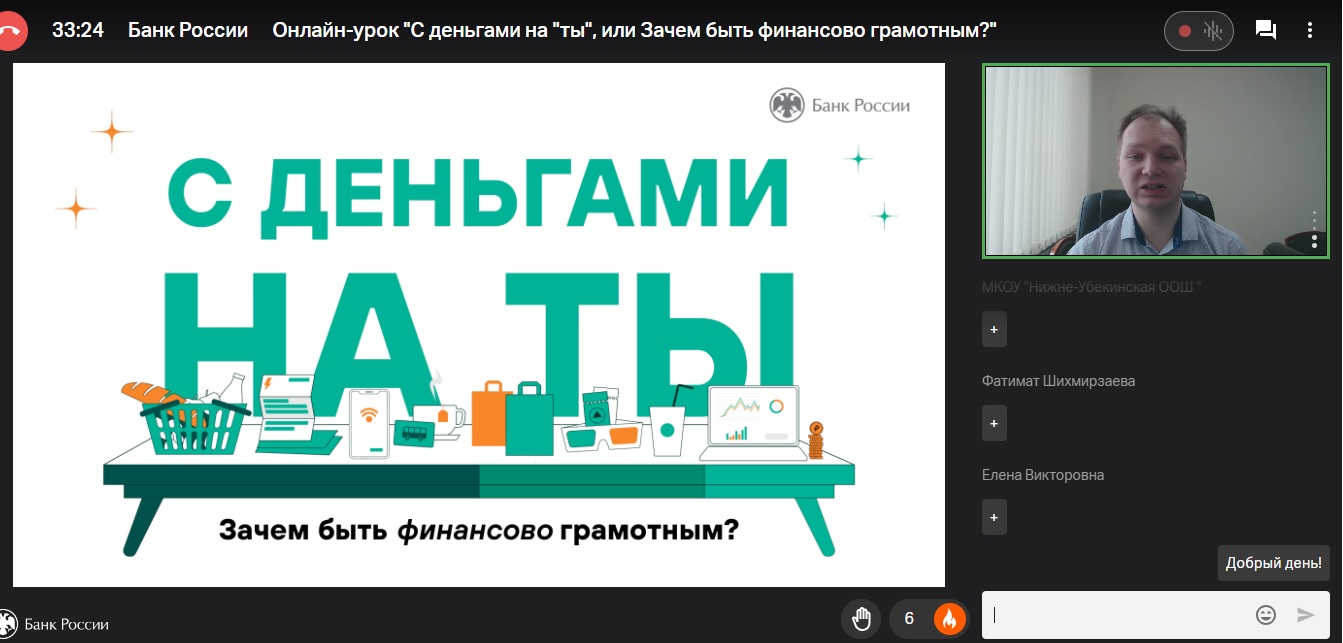
Task: Click the plus button under Елена Викторовна
Action: click(x=994, y=517)
